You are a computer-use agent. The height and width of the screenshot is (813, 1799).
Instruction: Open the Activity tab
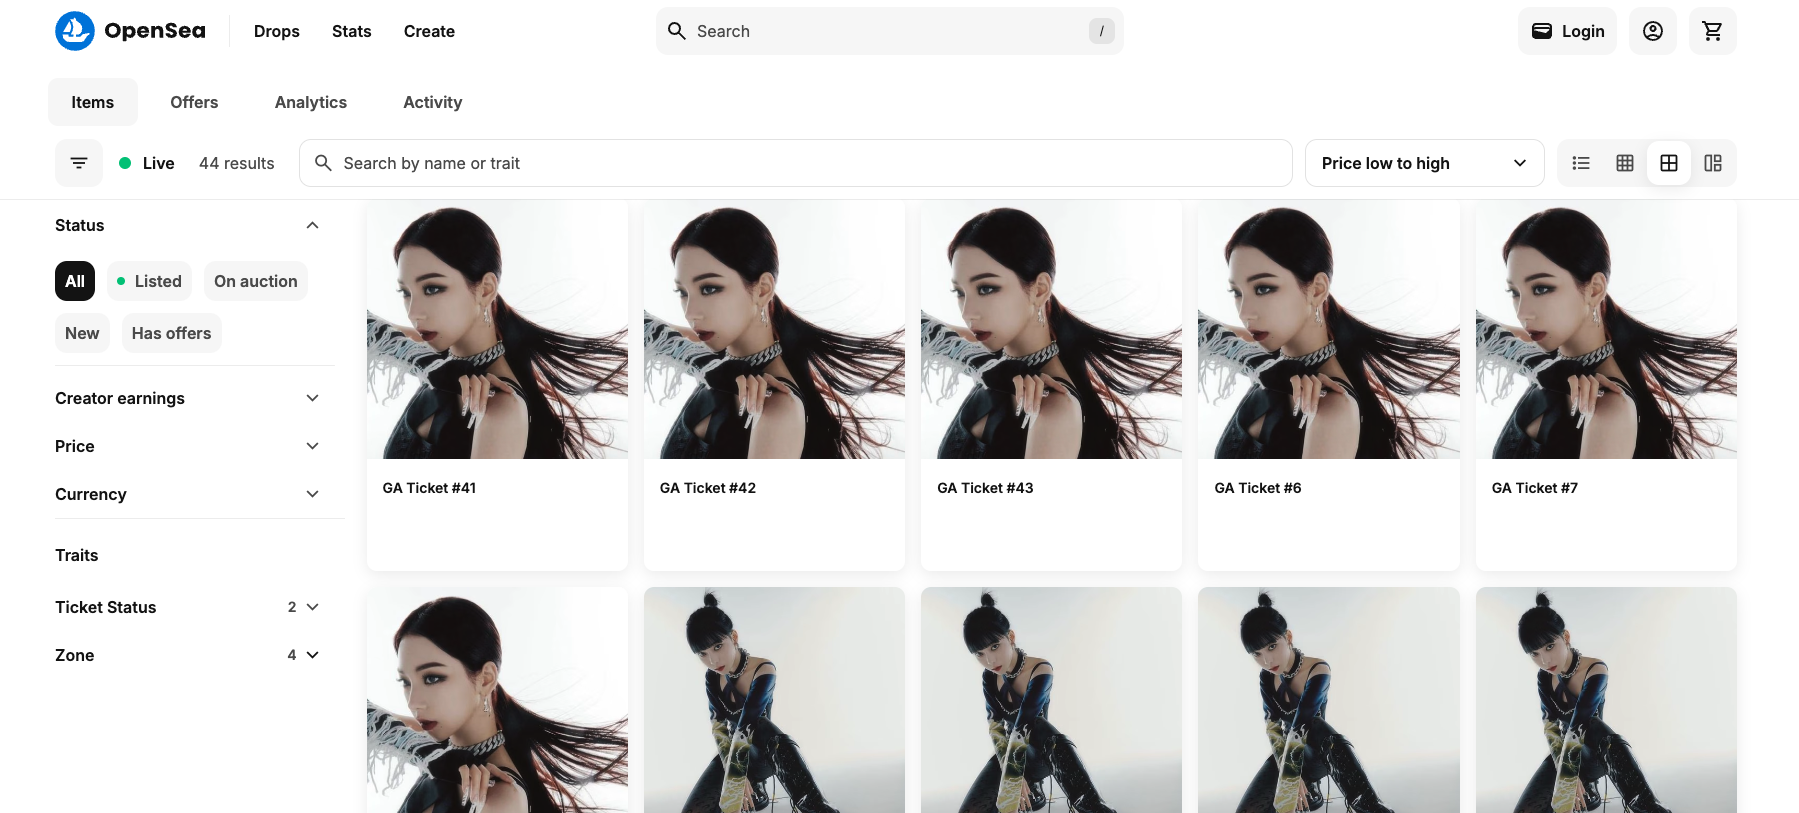[432, 102]
